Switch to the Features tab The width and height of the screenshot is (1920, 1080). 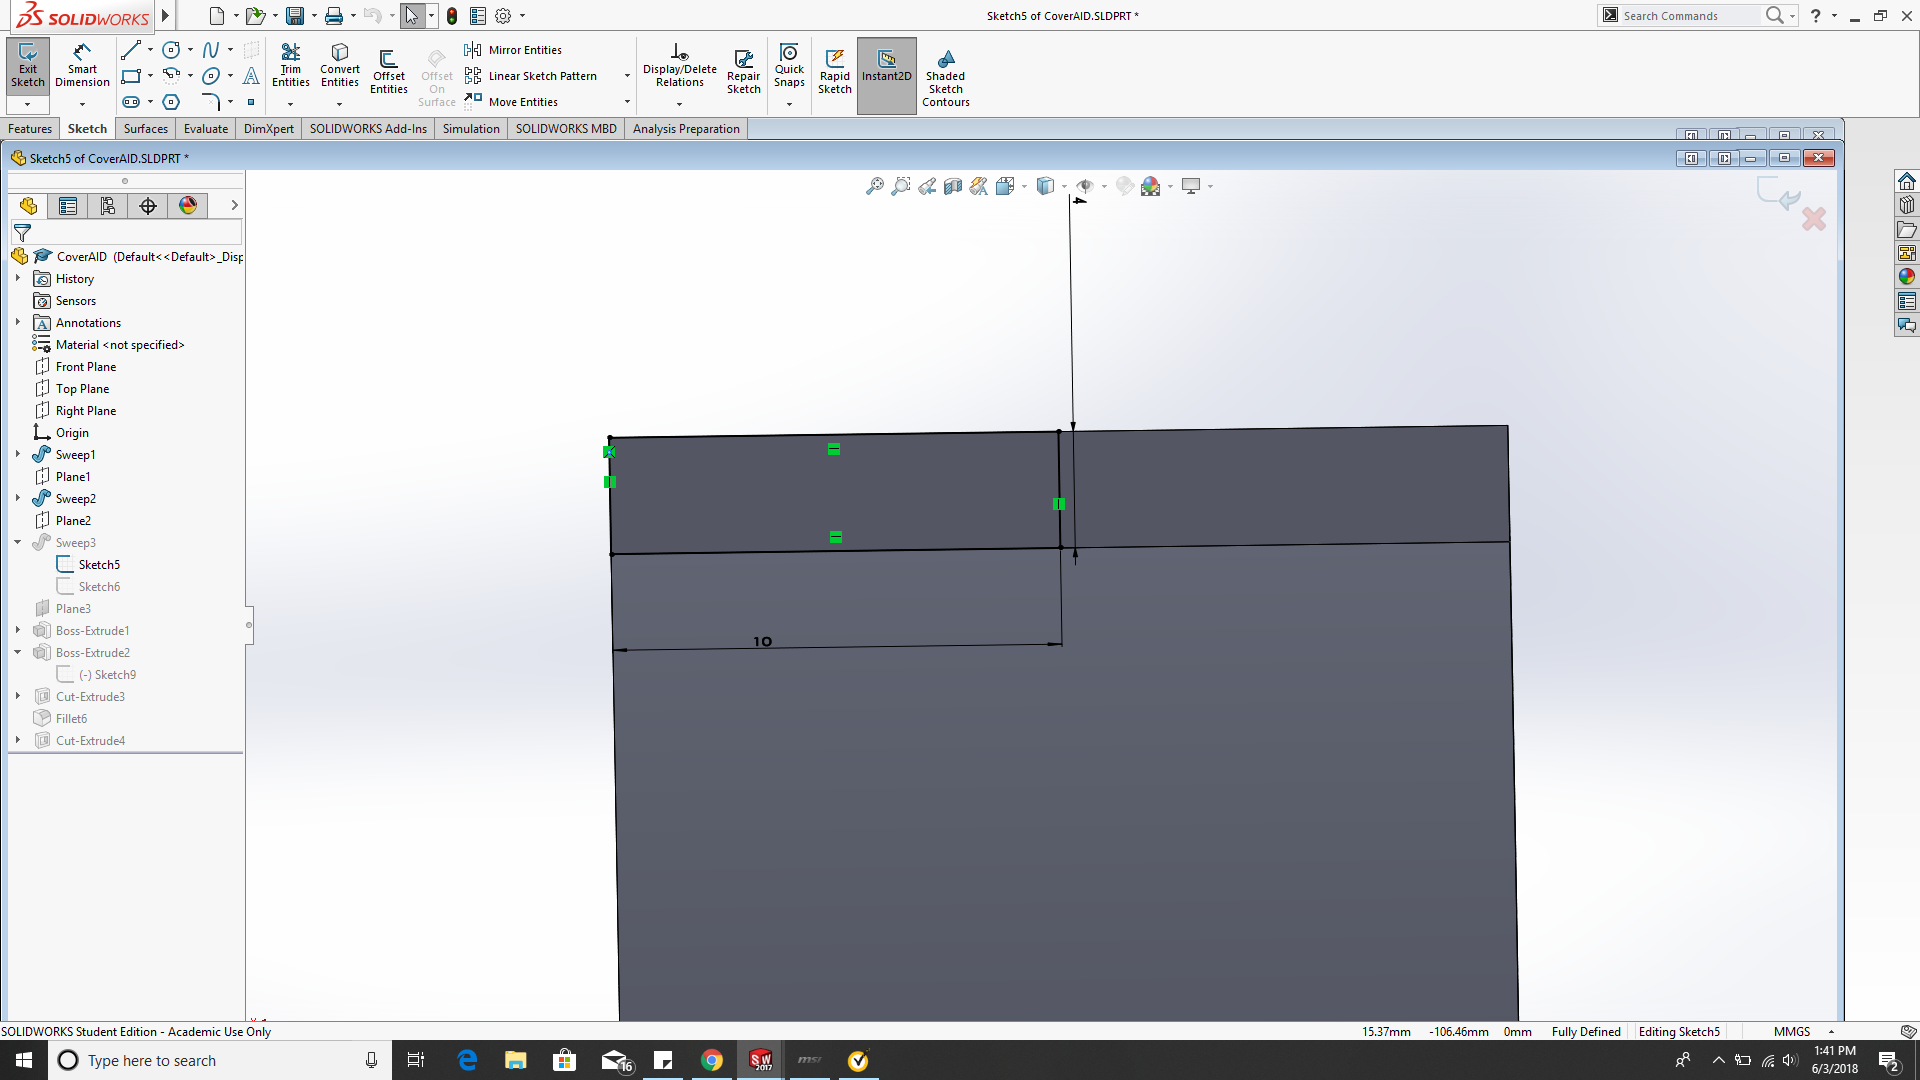[30, 129]
